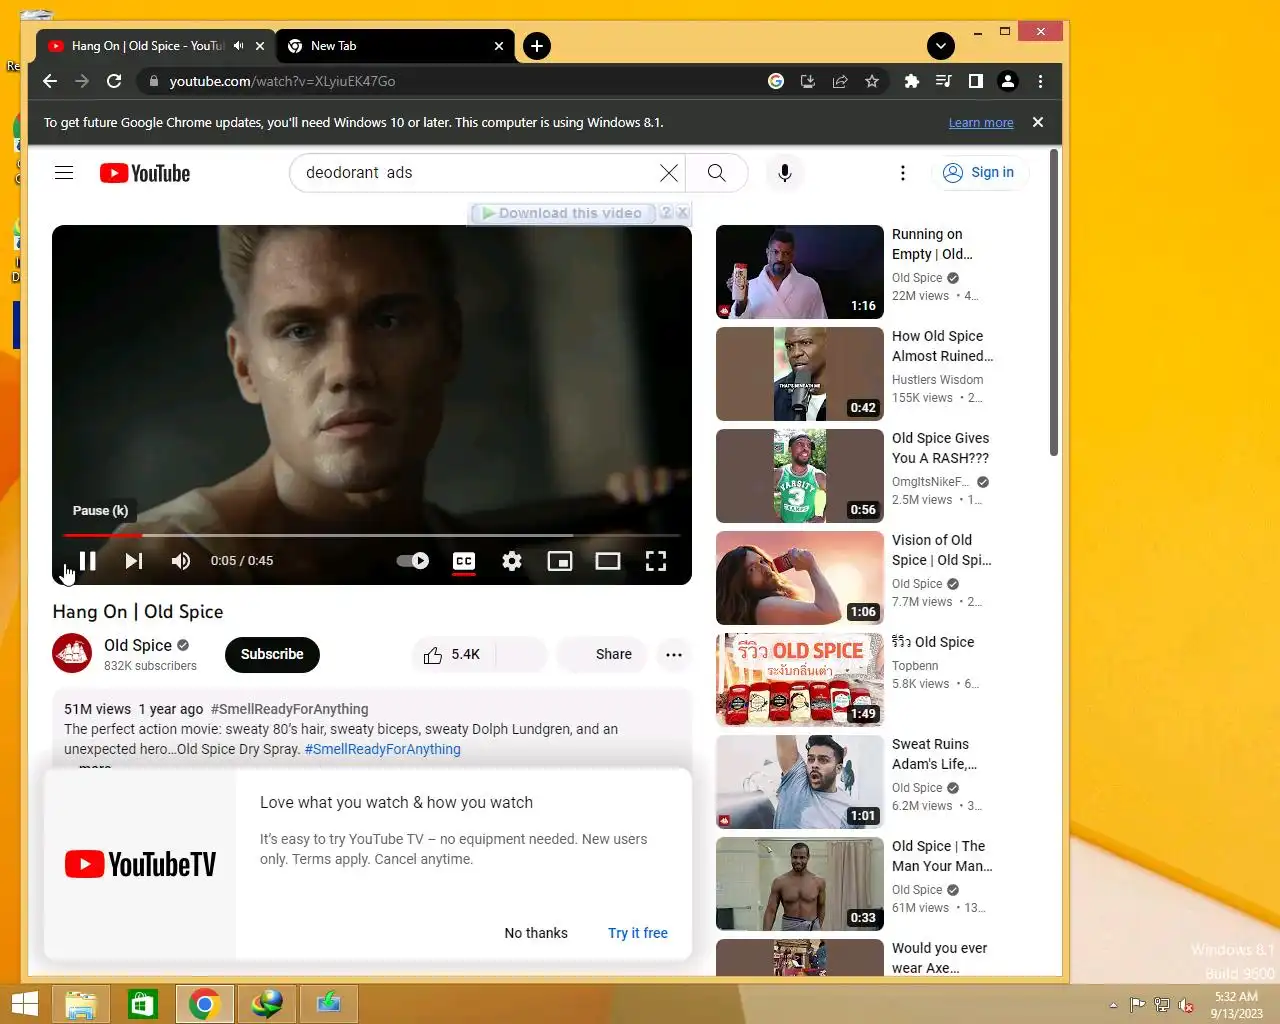Show hidden system tray icons

[x=1113, y=1005]
